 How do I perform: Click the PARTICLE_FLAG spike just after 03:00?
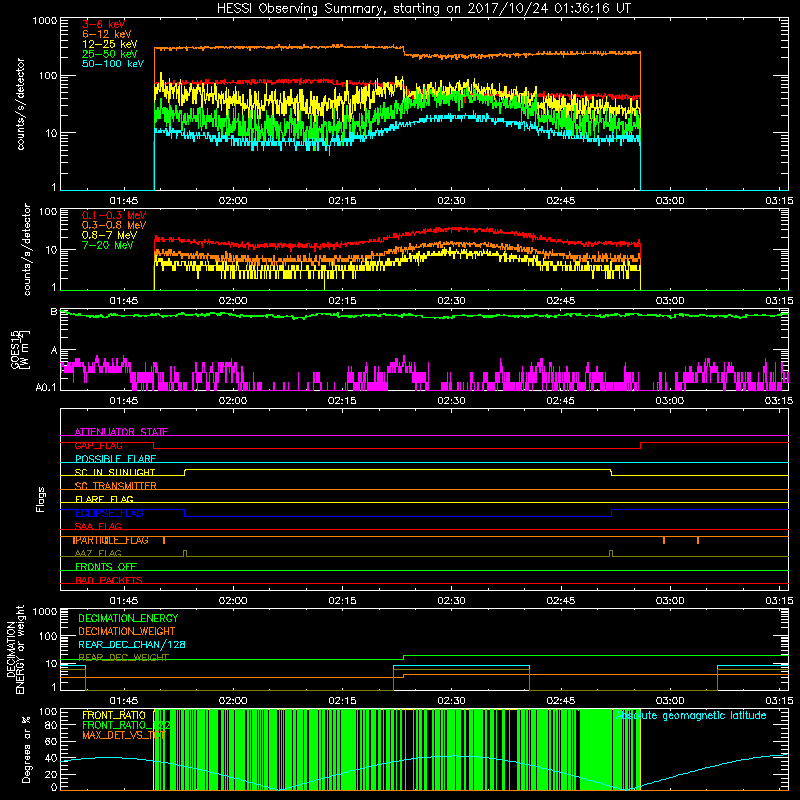click(x=698, y=540)
